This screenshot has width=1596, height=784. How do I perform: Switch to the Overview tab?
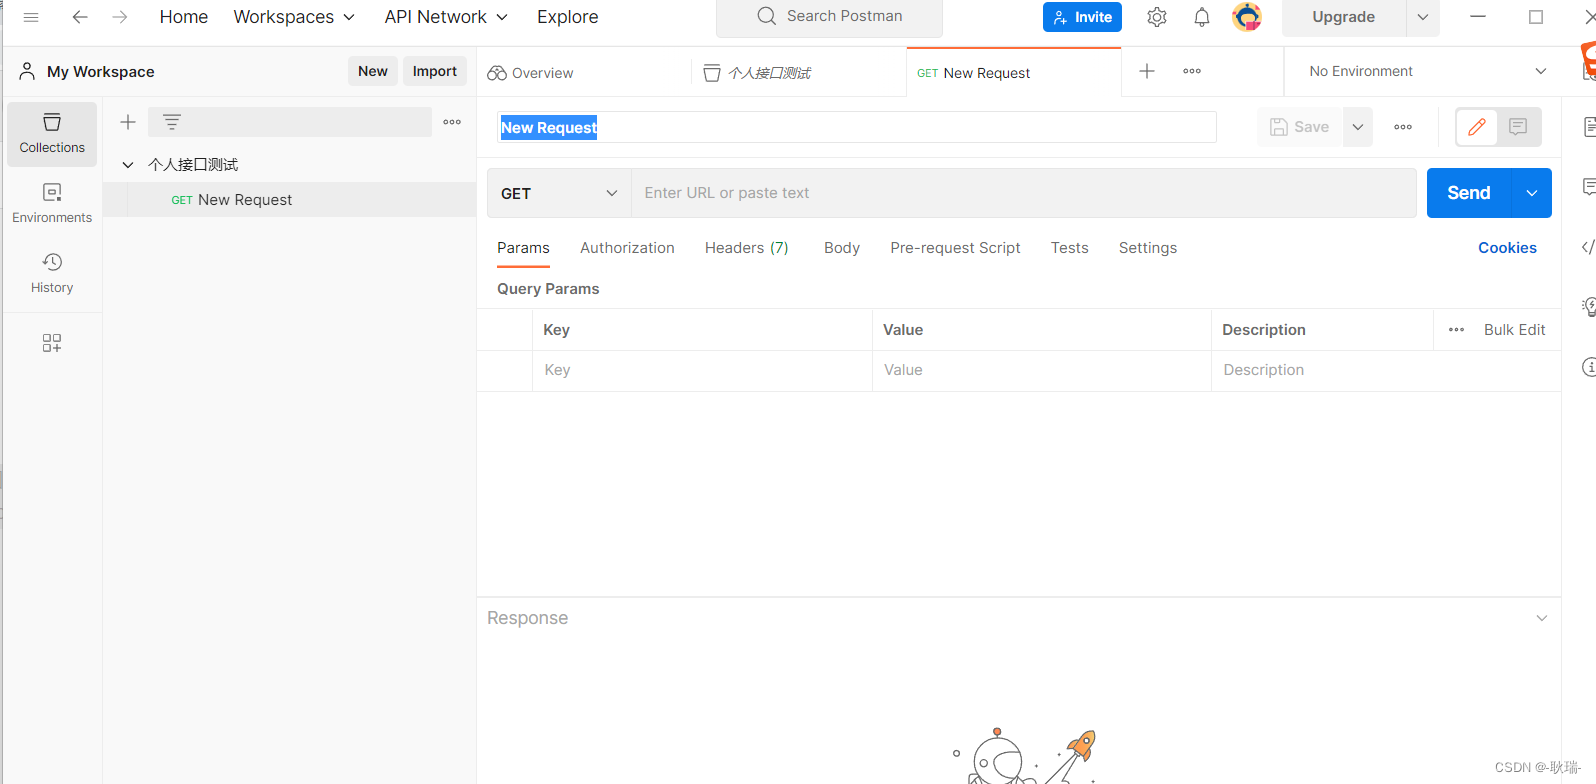(530, 73)
